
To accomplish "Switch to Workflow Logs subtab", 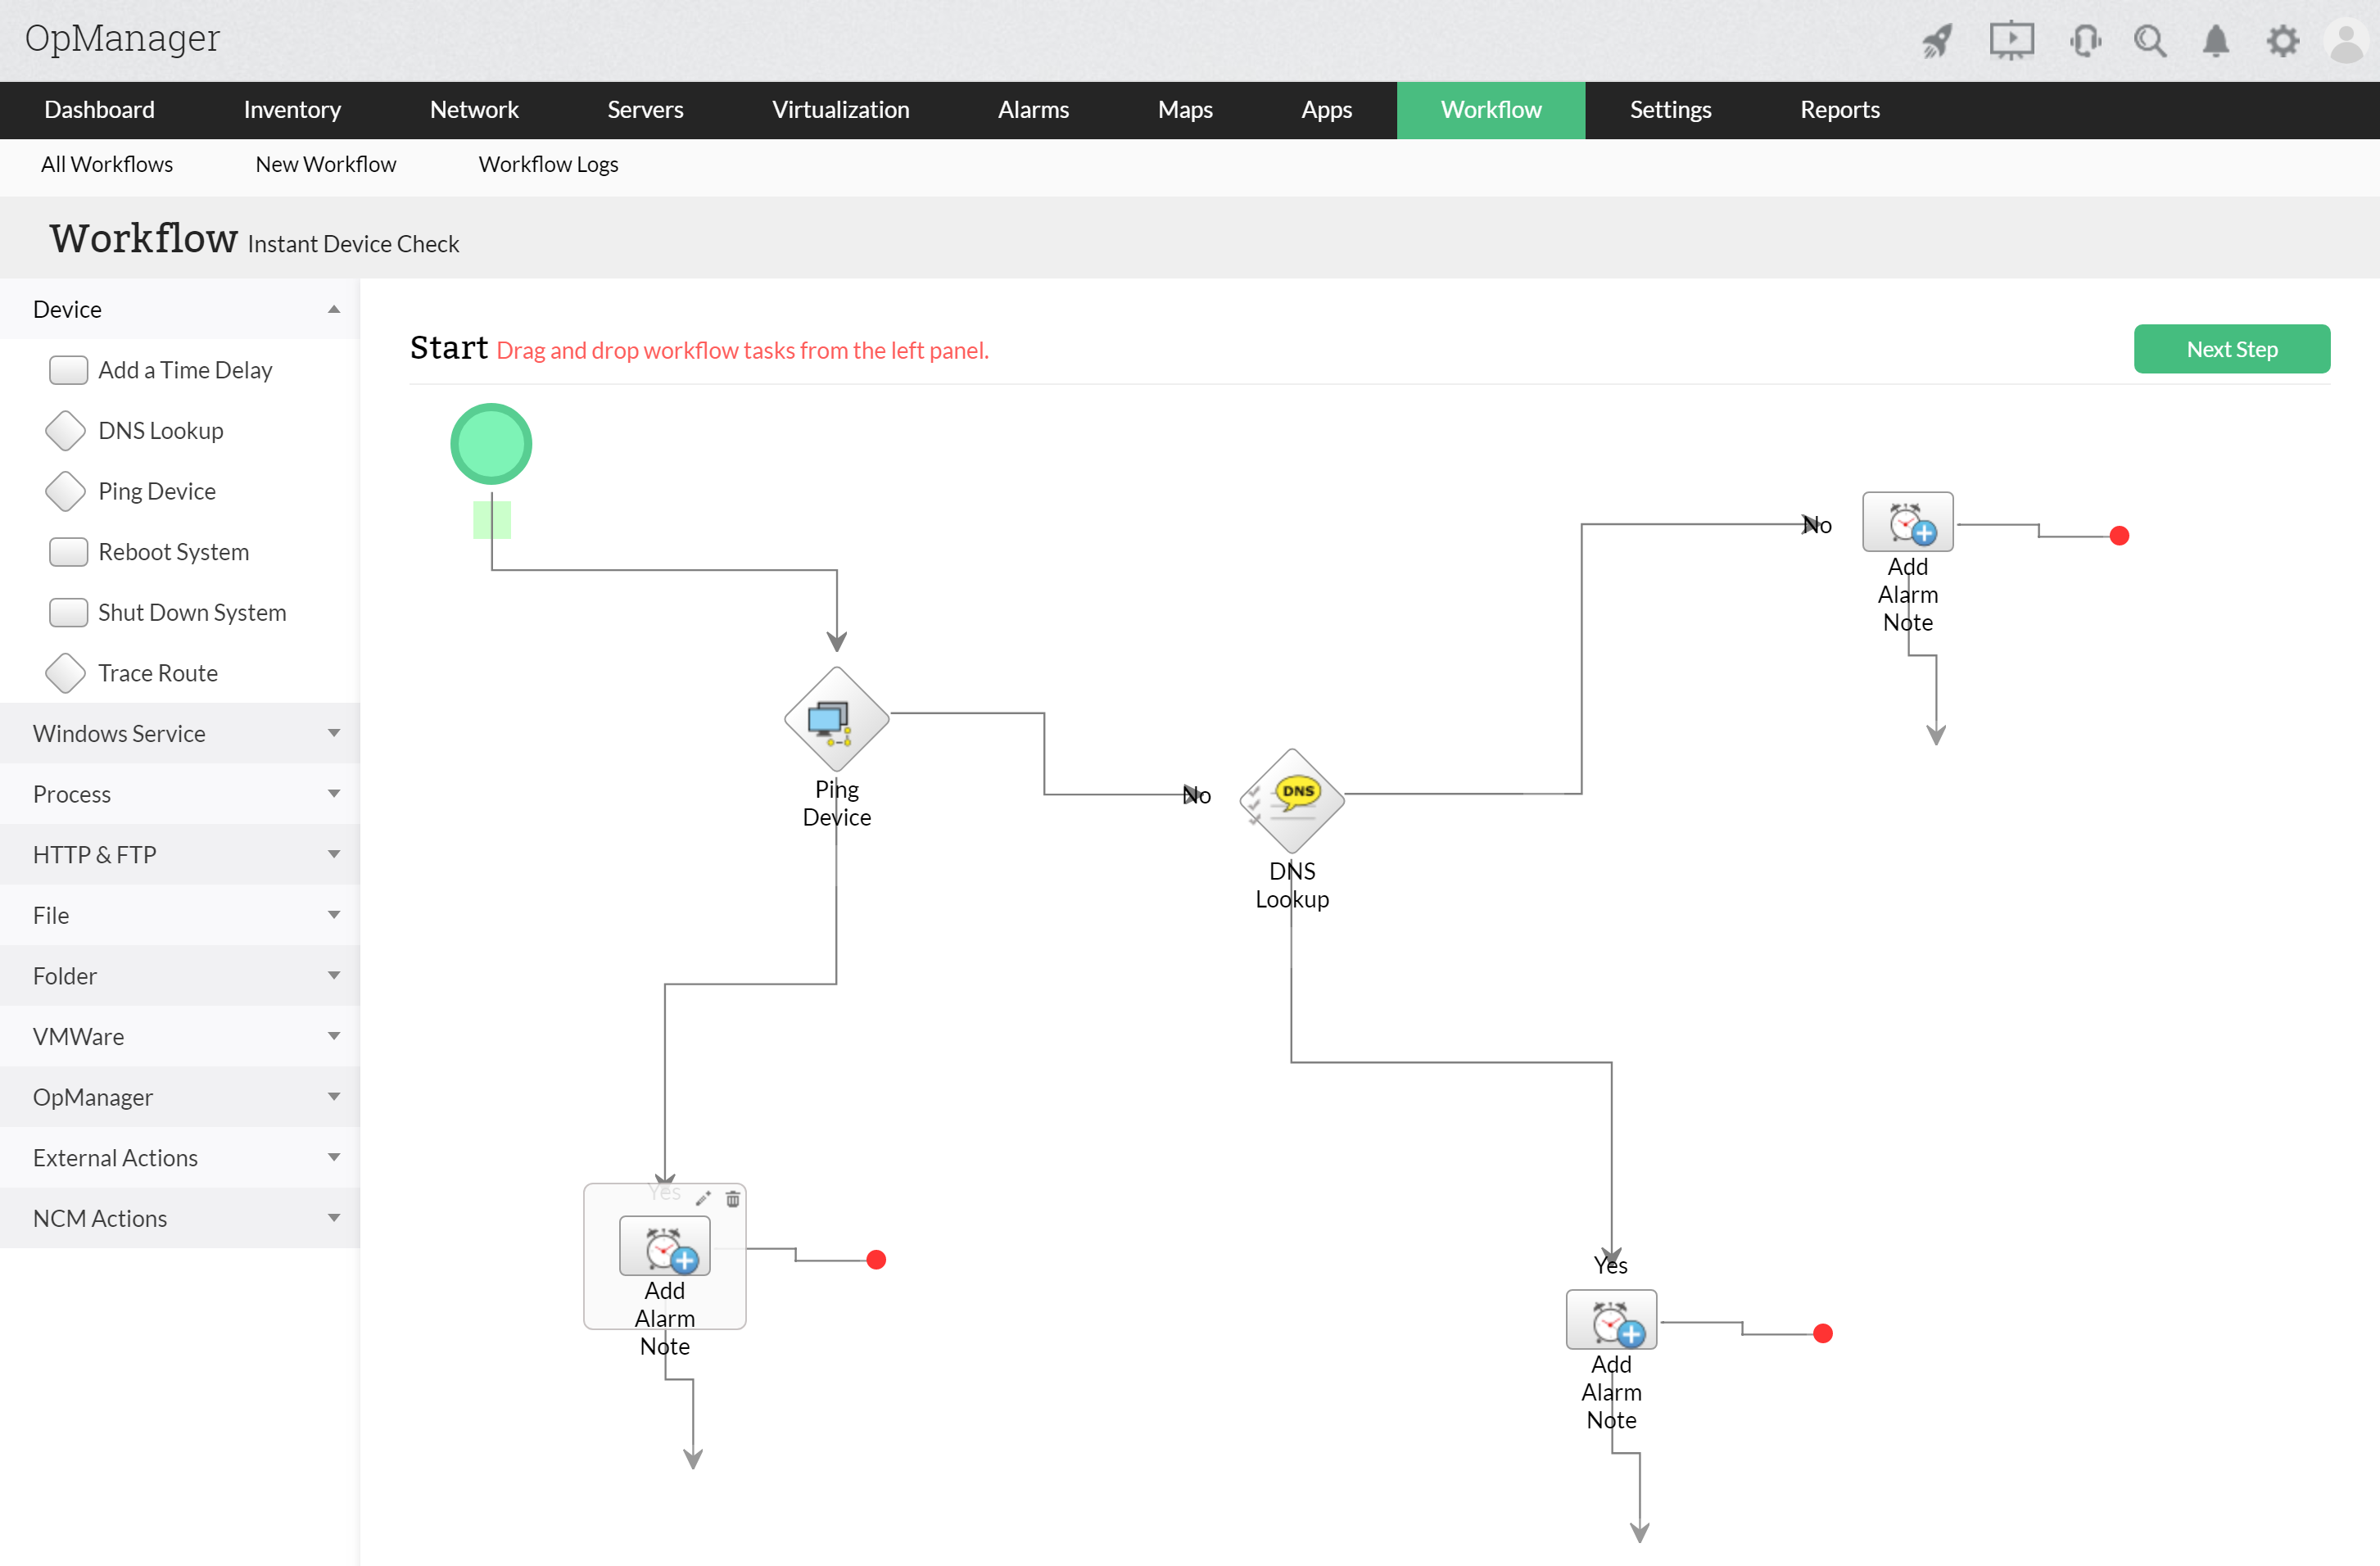I will [548, 164].
